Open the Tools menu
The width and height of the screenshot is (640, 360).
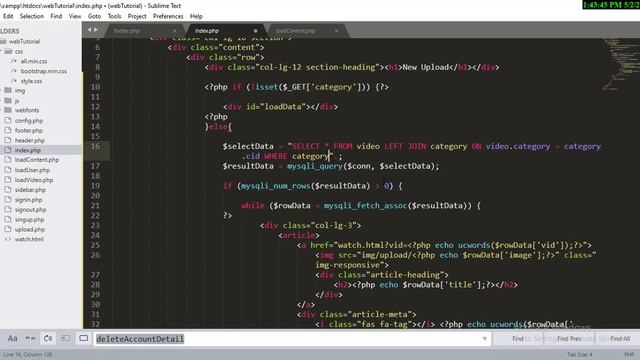114,16
